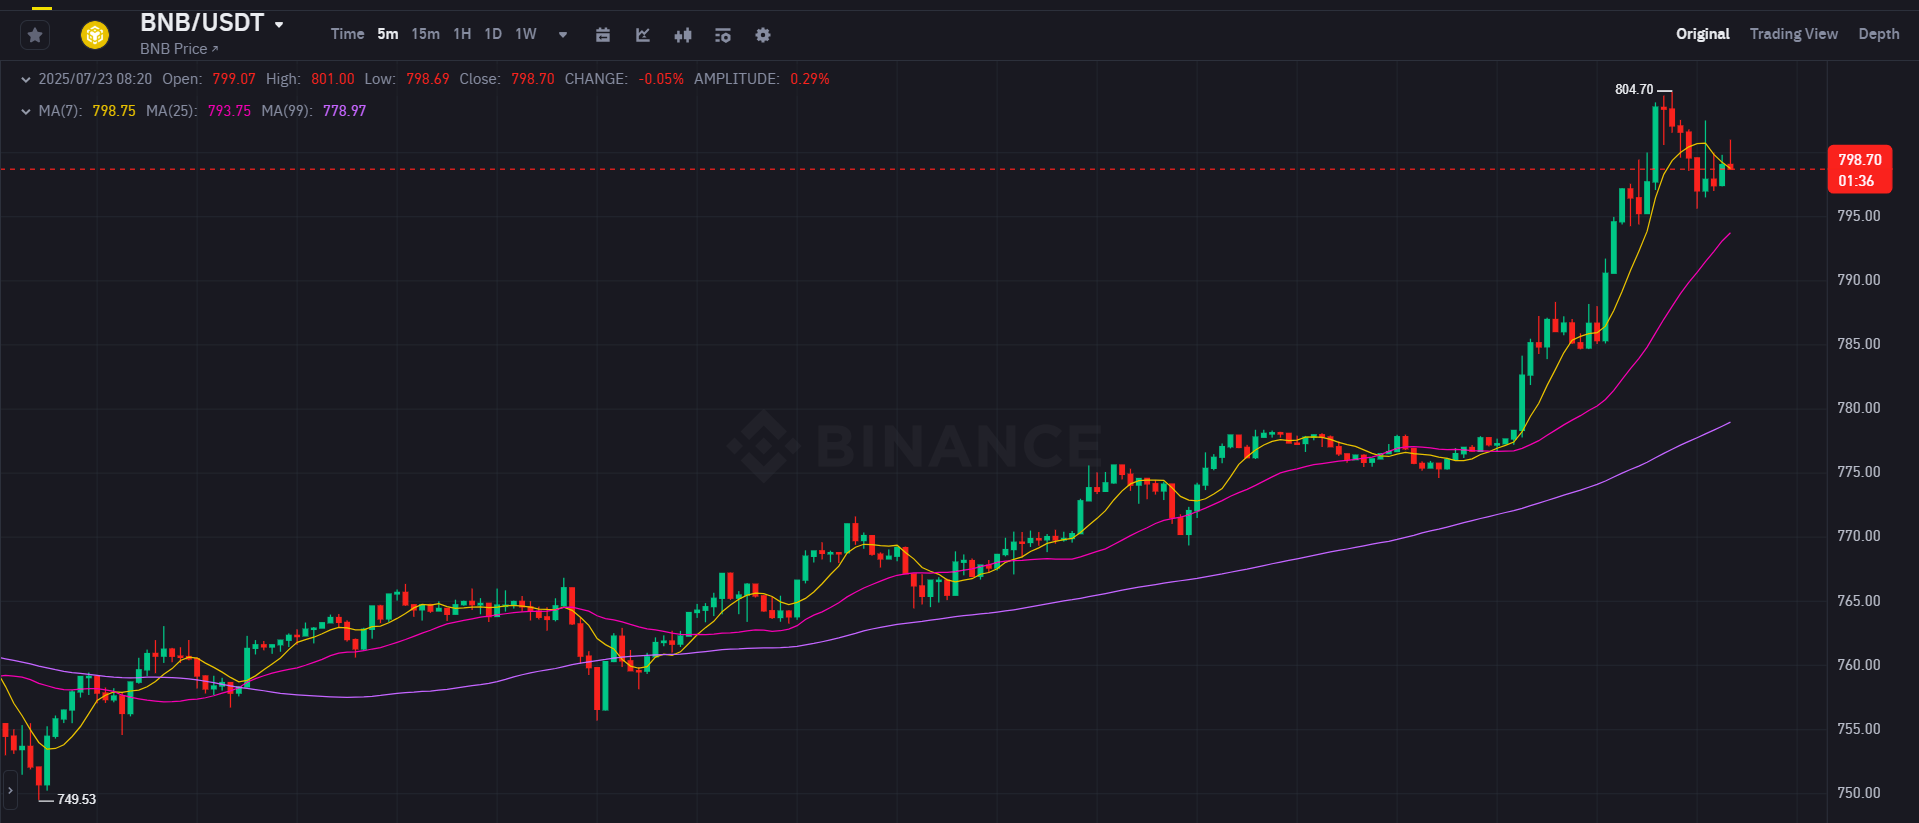Open the chart settings gear icon
This screenshot has height=823, width=1919.
click(x=763, y=35)
